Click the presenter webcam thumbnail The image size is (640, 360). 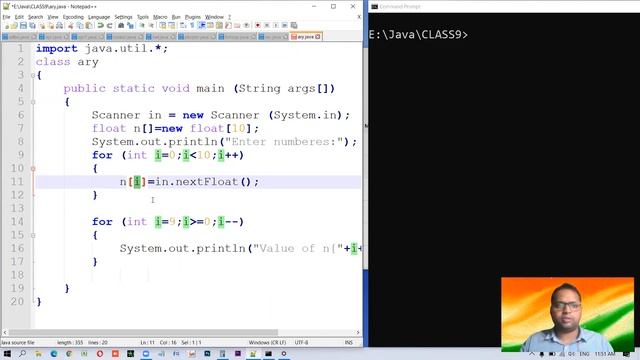(x=567, y=314)
